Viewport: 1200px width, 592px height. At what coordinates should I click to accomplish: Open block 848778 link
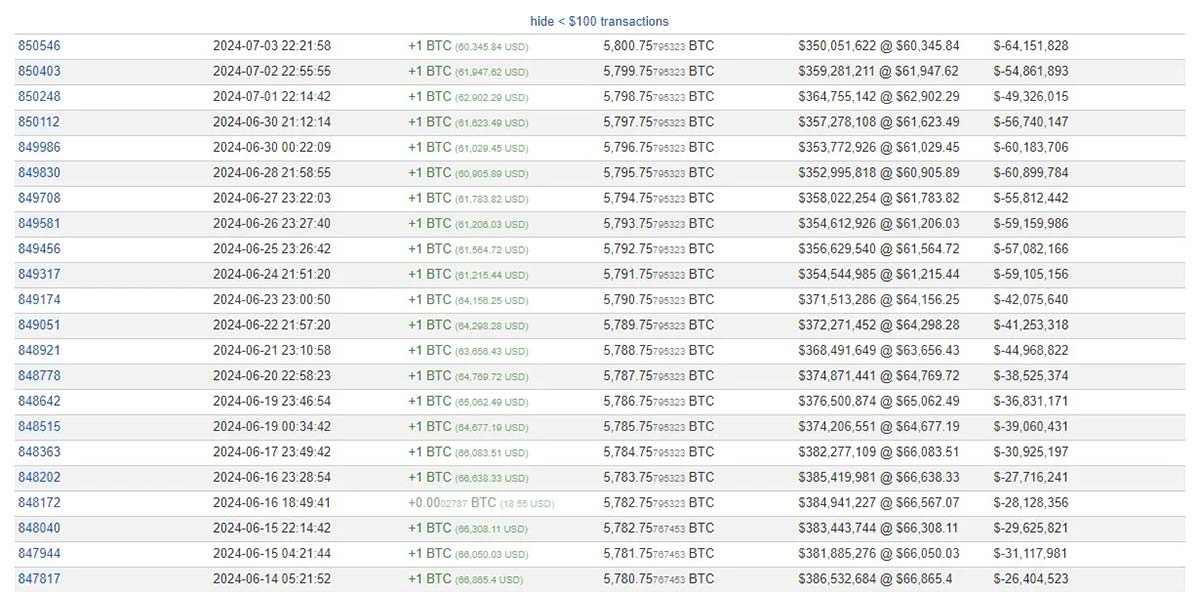(39, 376)
